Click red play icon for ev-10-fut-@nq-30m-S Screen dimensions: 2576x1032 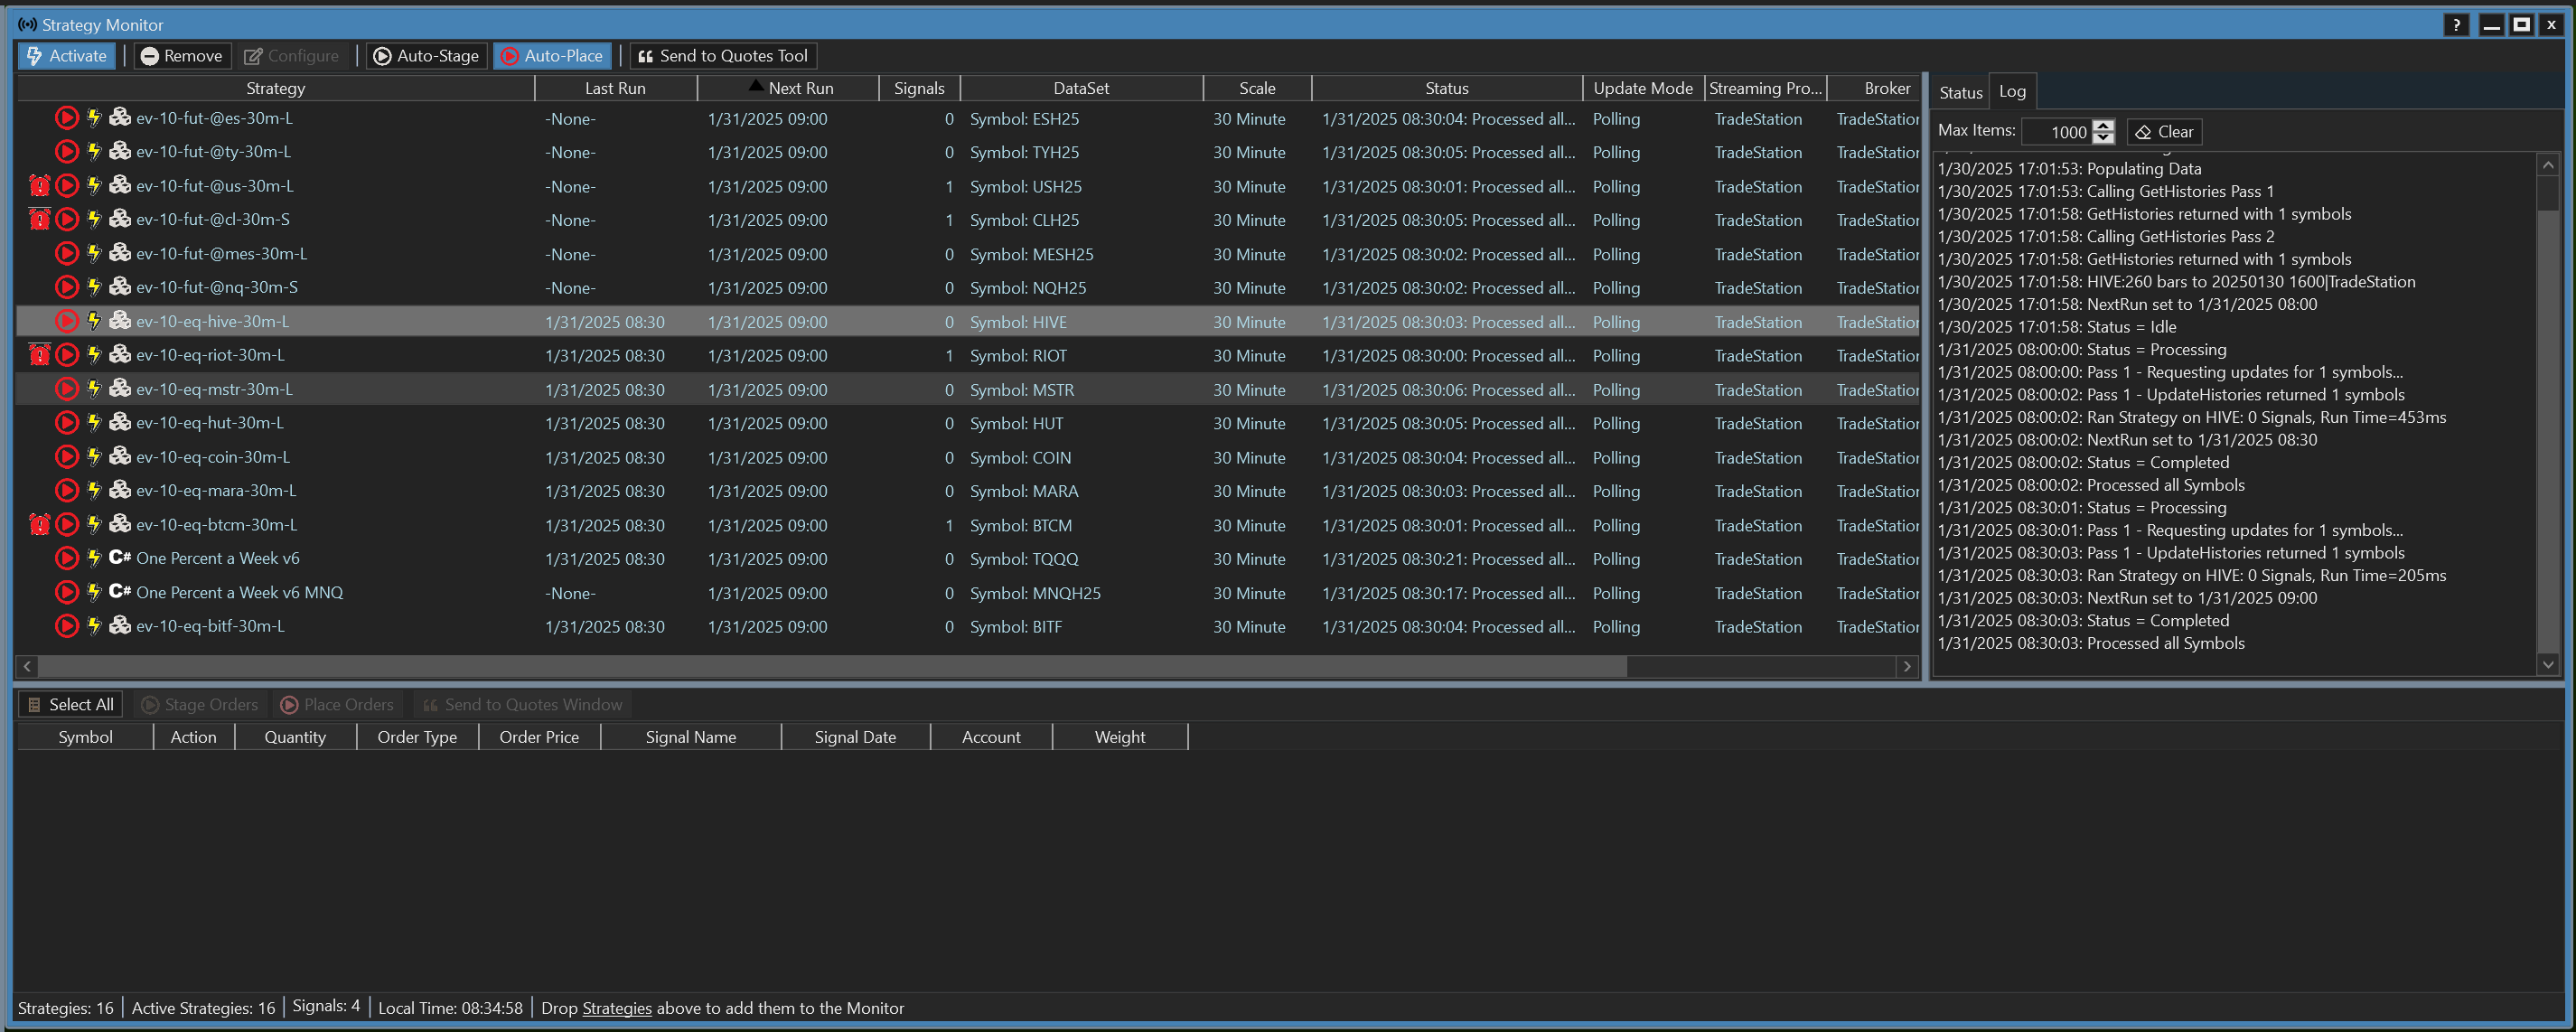67,287
